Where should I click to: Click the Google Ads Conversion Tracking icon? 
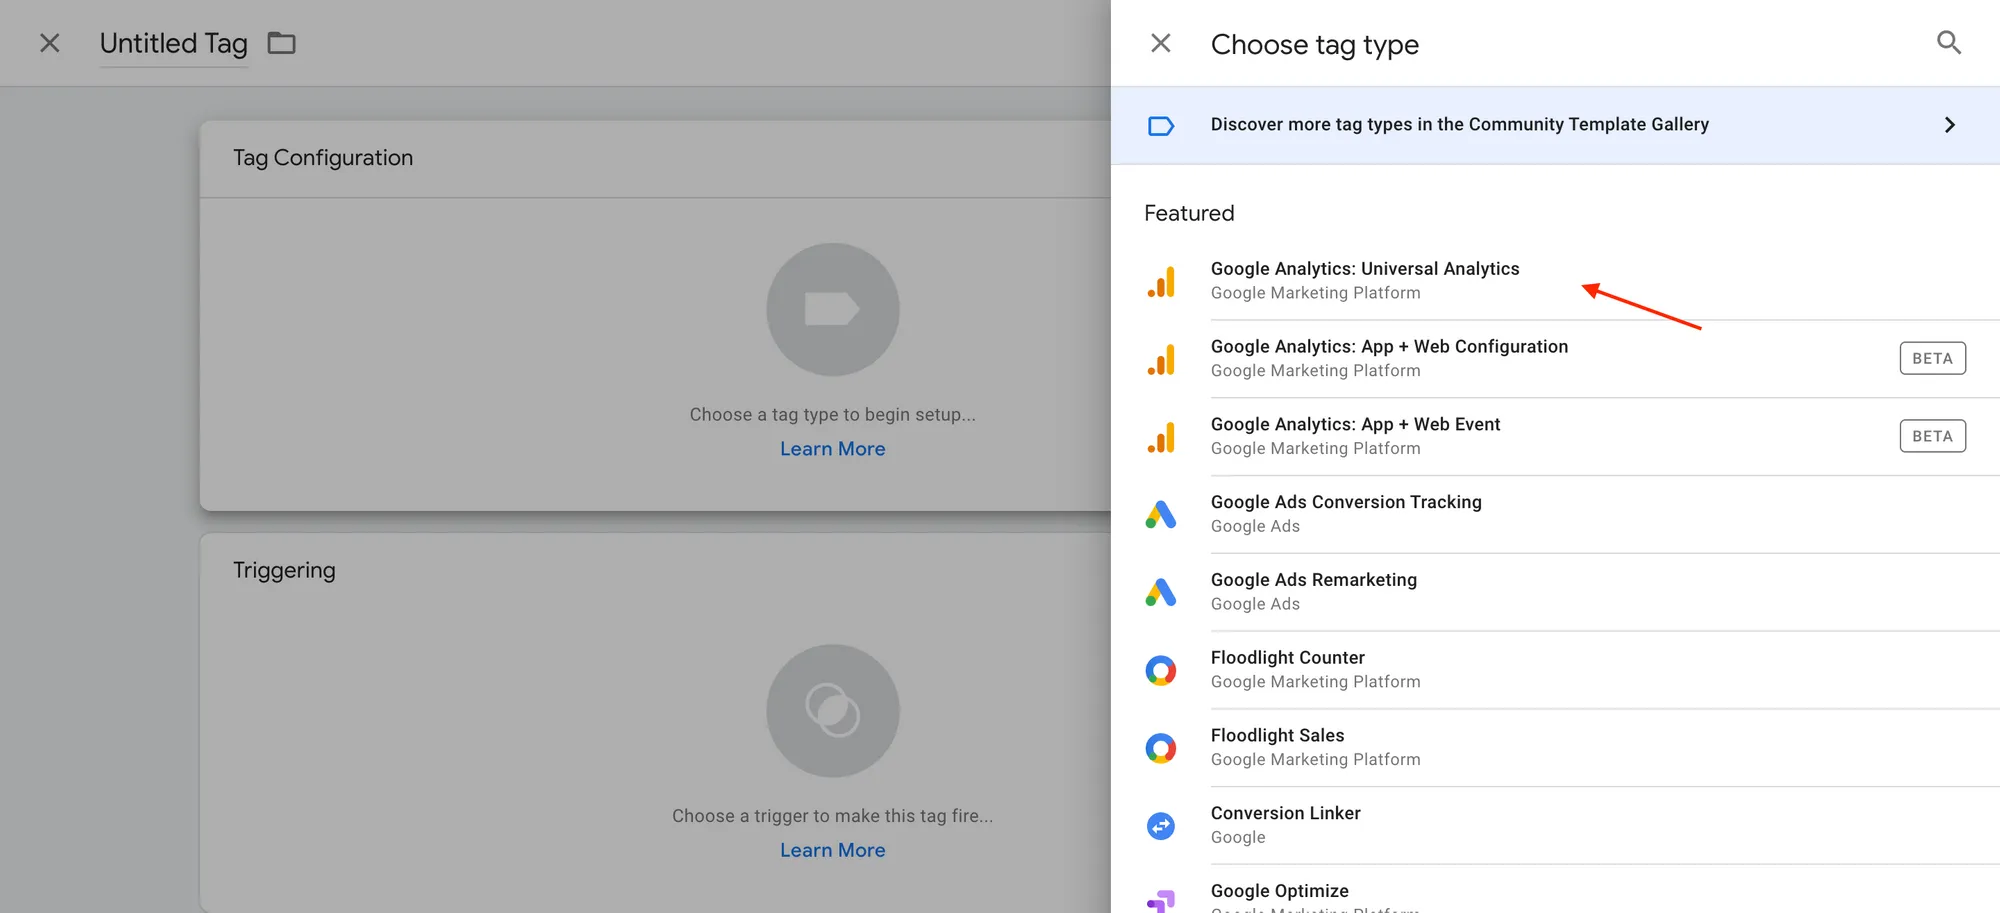1161,515
